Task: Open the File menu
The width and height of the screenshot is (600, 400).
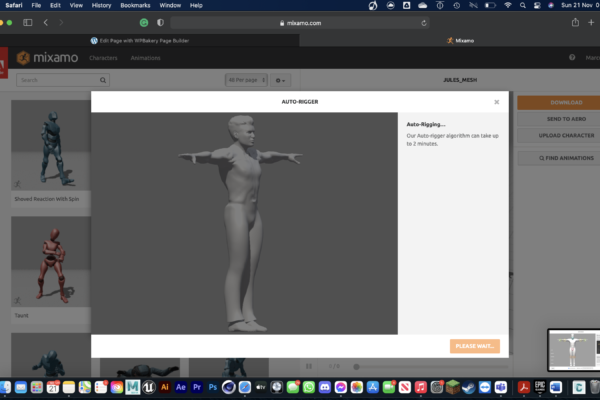Action: (x=36, y=5)
